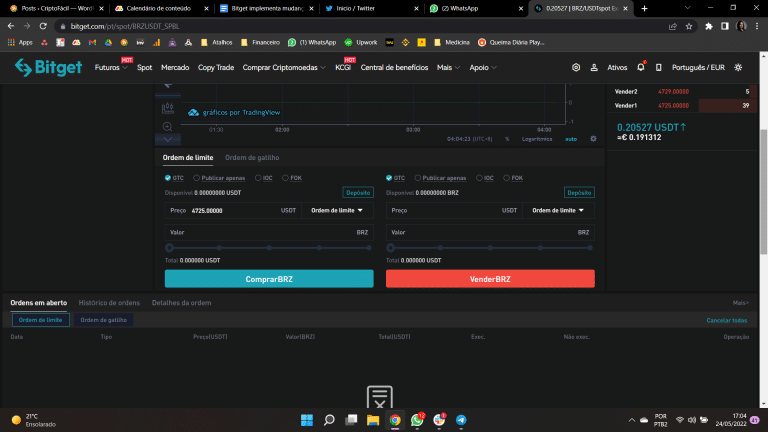The image size is (768, 432).
Task: Open taskbar search
Action: coord(329,420)
